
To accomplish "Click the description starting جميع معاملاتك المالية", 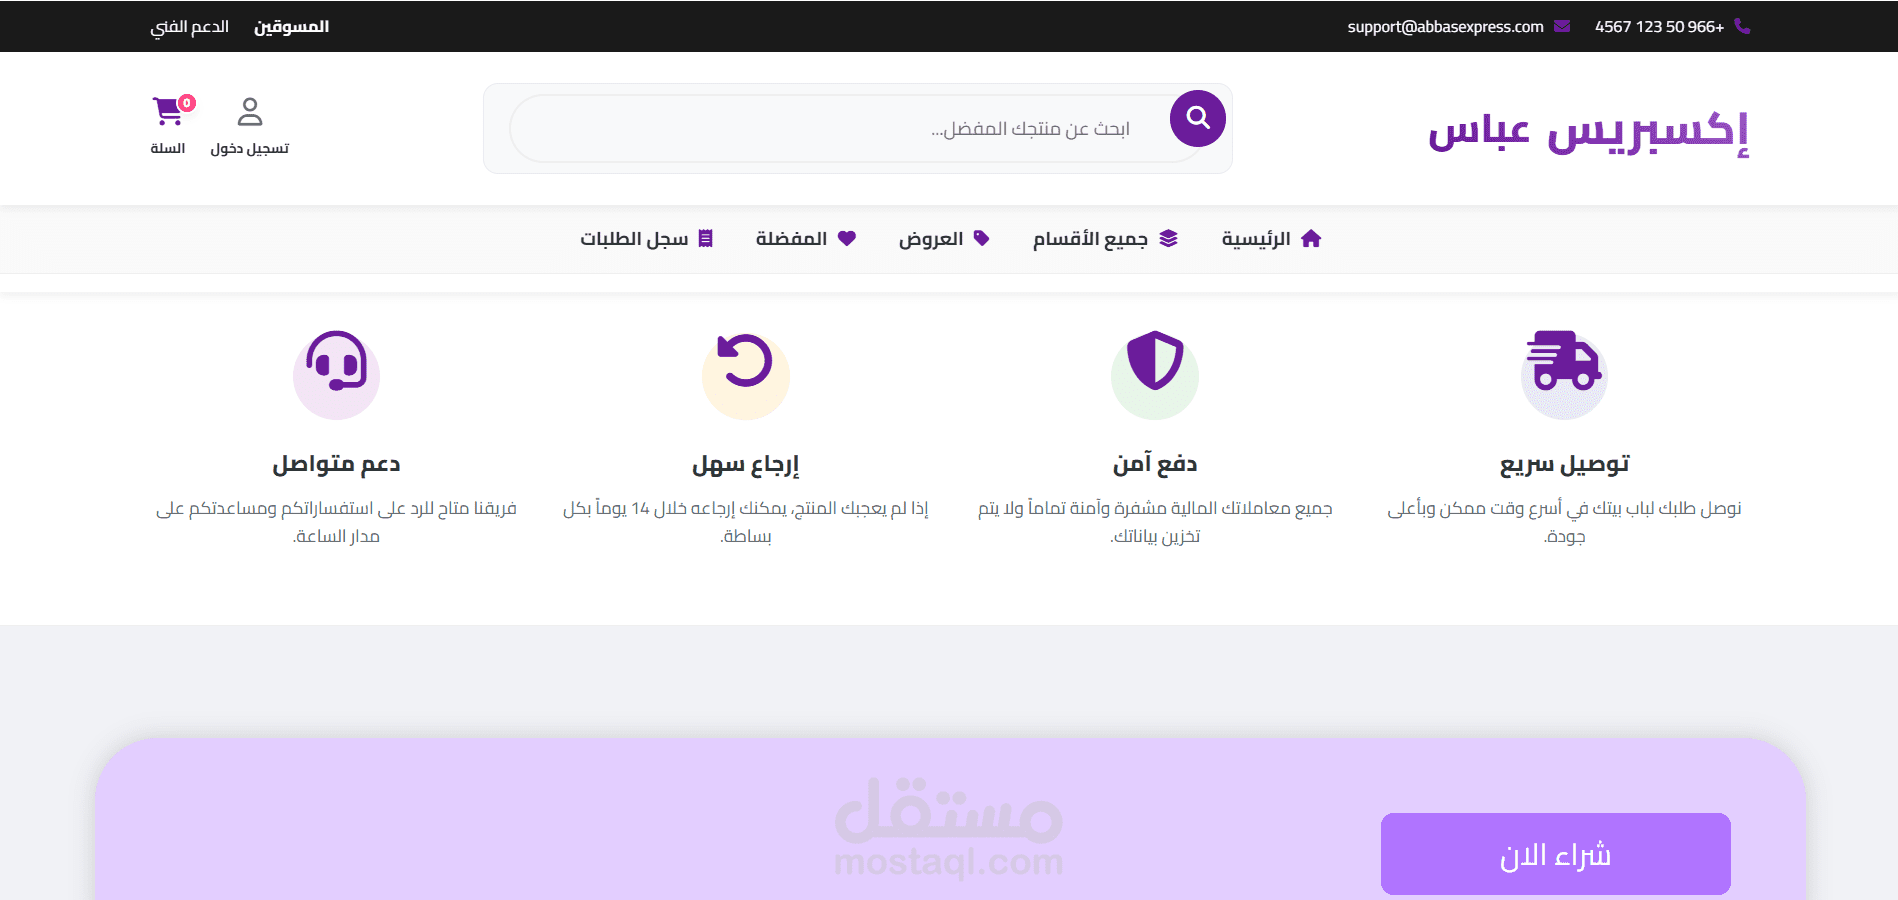I will tap(1155, 522).
